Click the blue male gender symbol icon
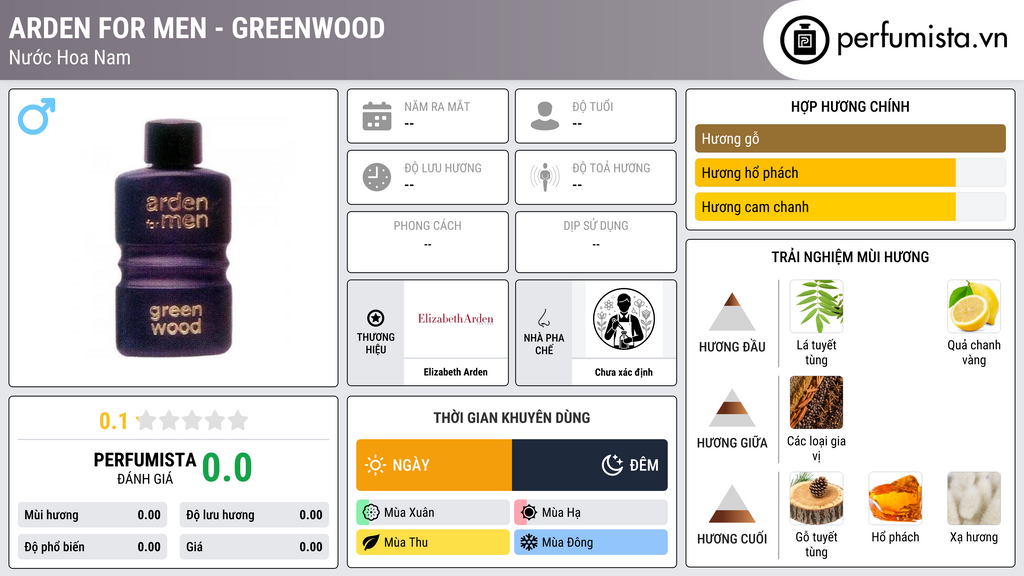 click(x=37, y=116)
